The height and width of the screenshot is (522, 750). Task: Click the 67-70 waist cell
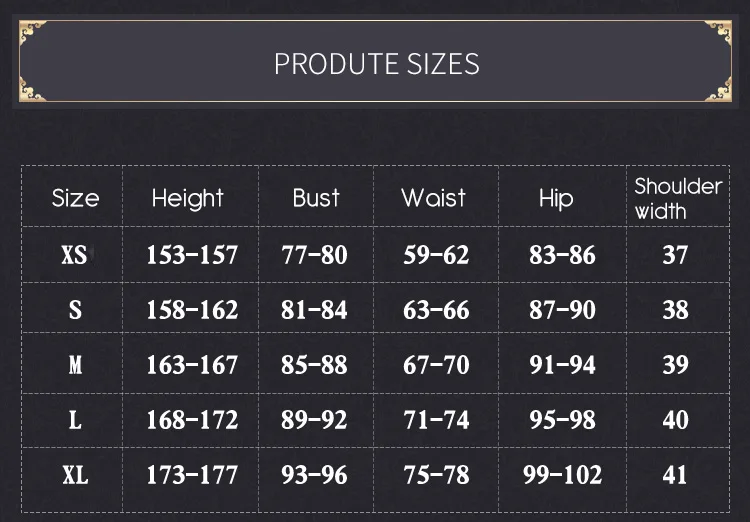point(436,365)
